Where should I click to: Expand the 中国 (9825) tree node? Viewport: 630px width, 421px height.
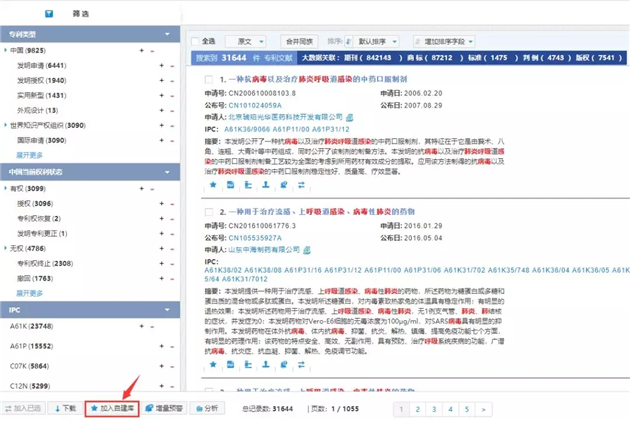(6, 49)
